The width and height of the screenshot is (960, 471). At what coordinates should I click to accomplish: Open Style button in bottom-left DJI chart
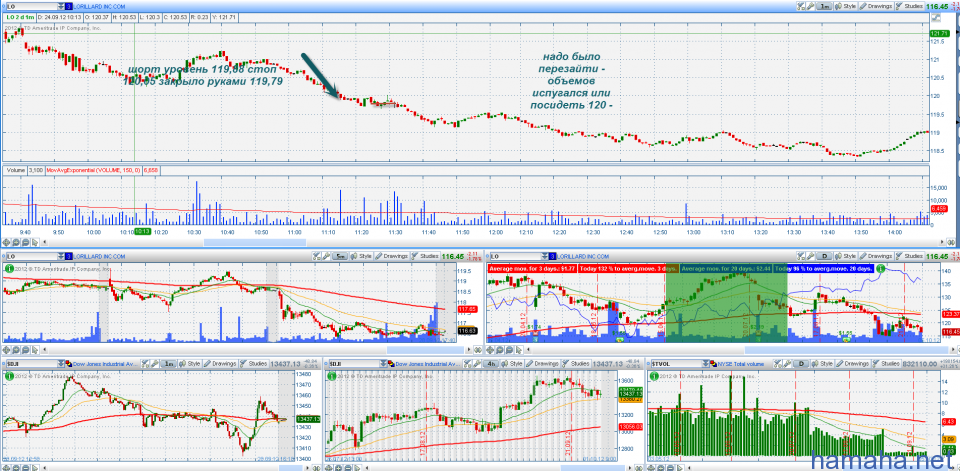click(x=191, y=364)
